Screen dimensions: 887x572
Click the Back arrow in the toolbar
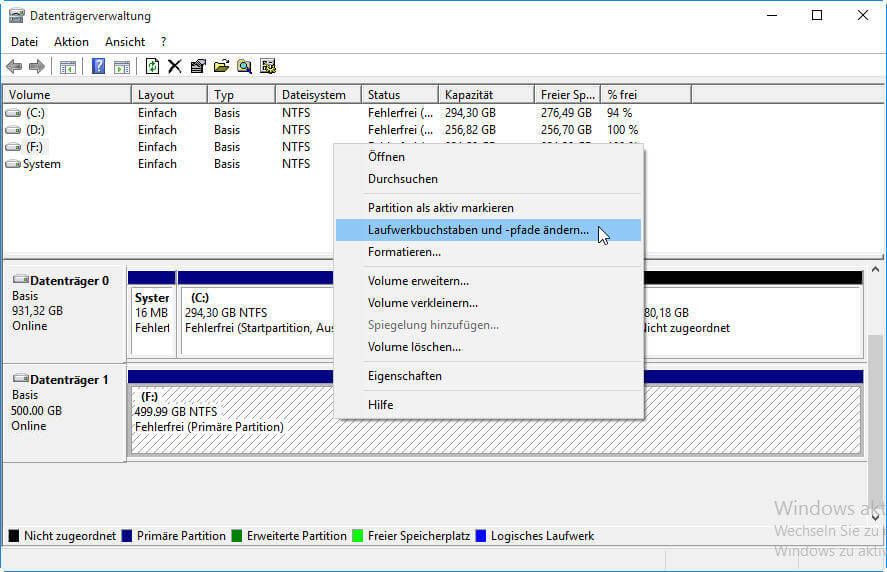[14, 67]
